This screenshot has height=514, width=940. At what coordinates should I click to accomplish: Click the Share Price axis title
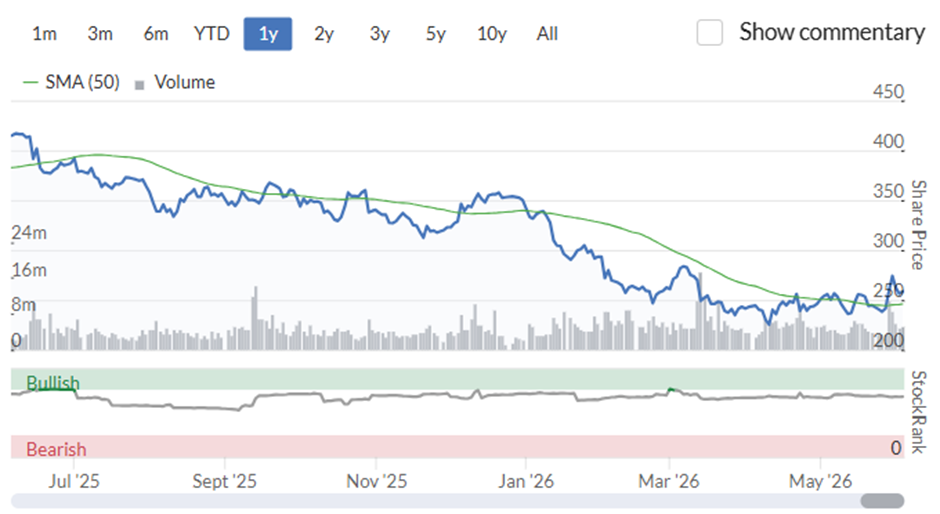pyautogui.click(x=918, y=225)
